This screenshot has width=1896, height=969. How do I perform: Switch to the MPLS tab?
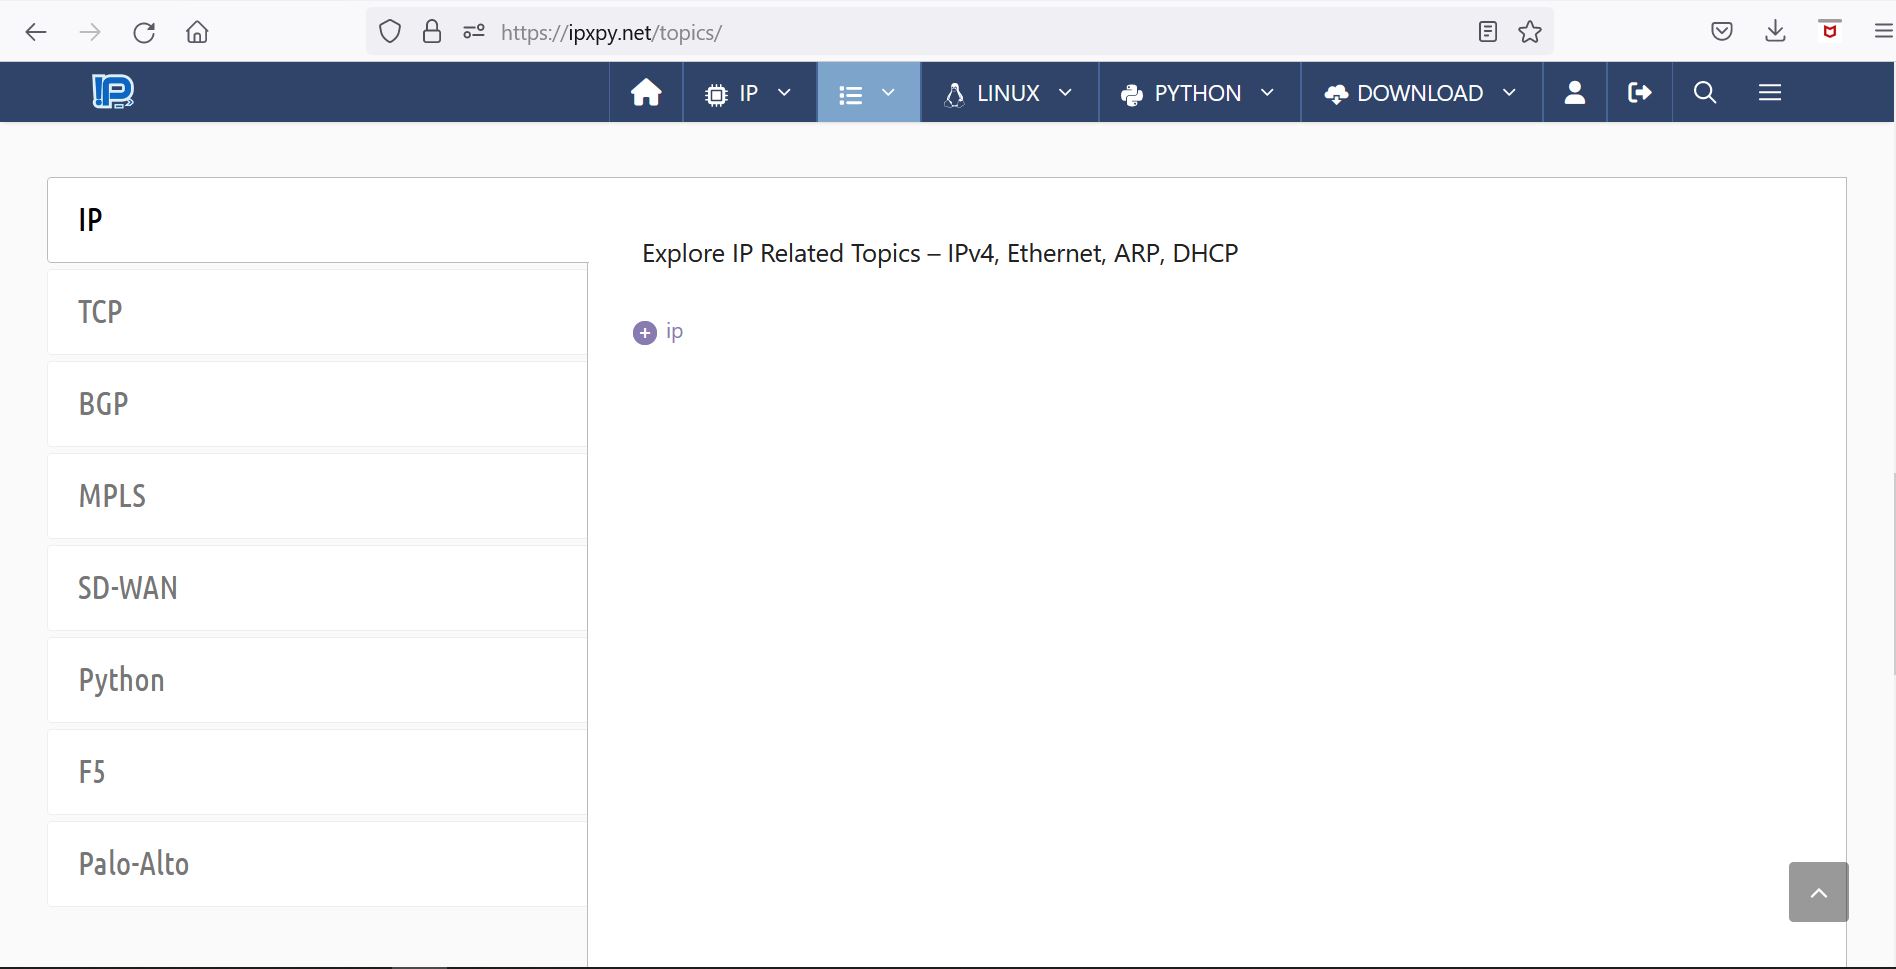tap(318, 496)
